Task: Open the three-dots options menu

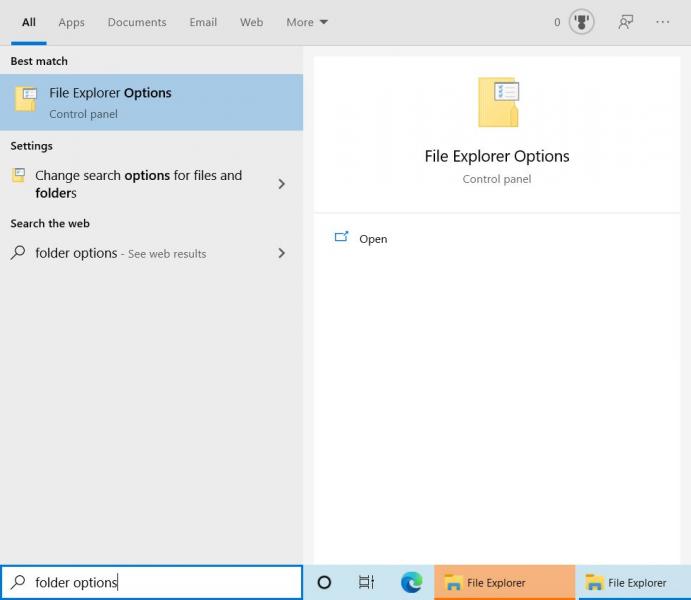Action: (x=663, y=22)
